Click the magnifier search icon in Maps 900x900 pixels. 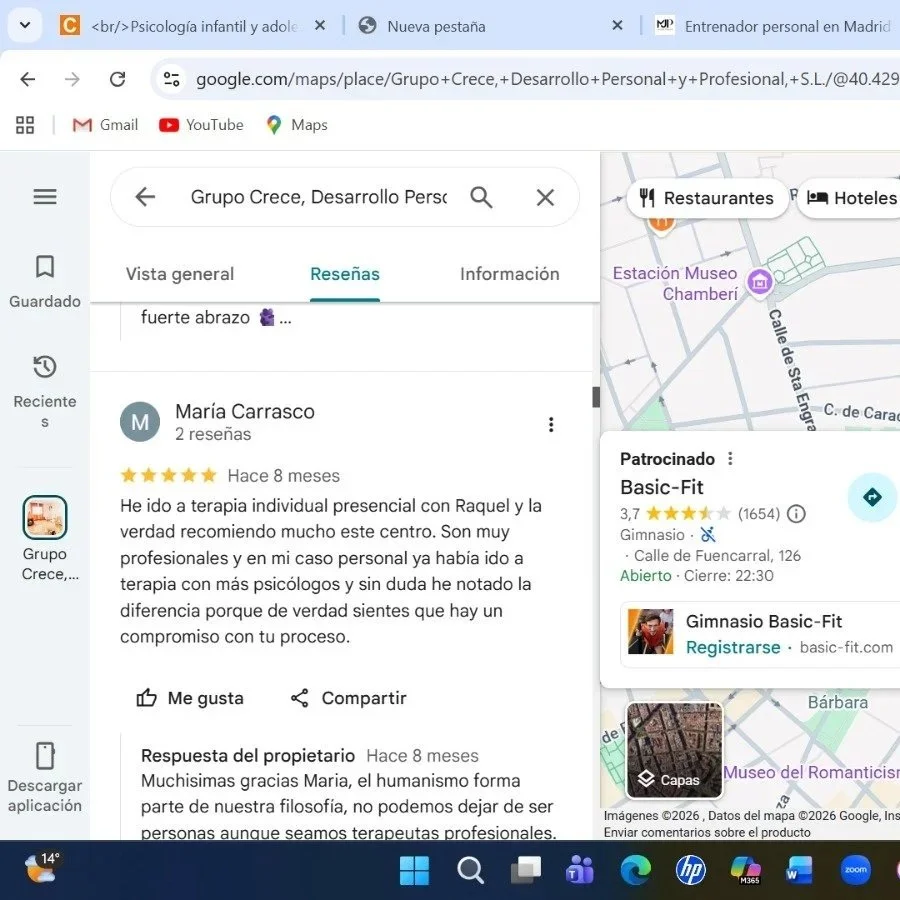[481, 197]
